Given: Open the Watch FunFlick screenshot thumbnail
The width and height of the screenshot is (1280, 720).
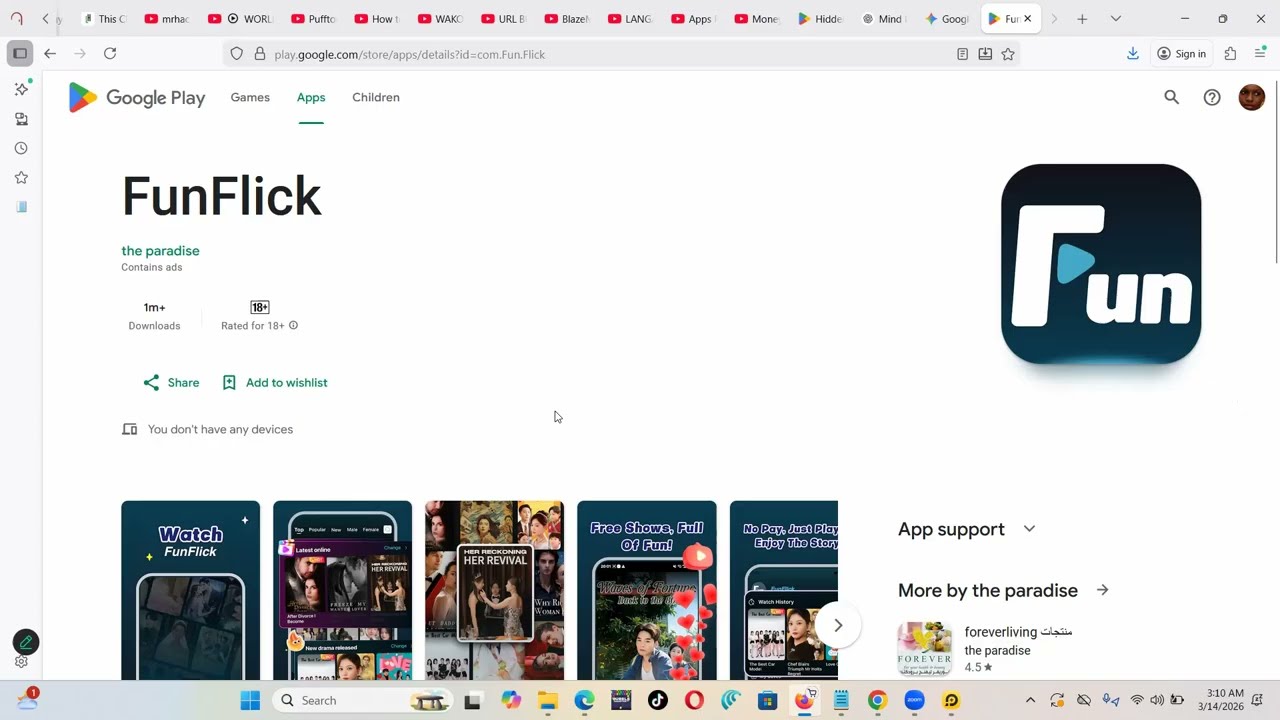Looking at the screenshot, I should pos(190,590).
